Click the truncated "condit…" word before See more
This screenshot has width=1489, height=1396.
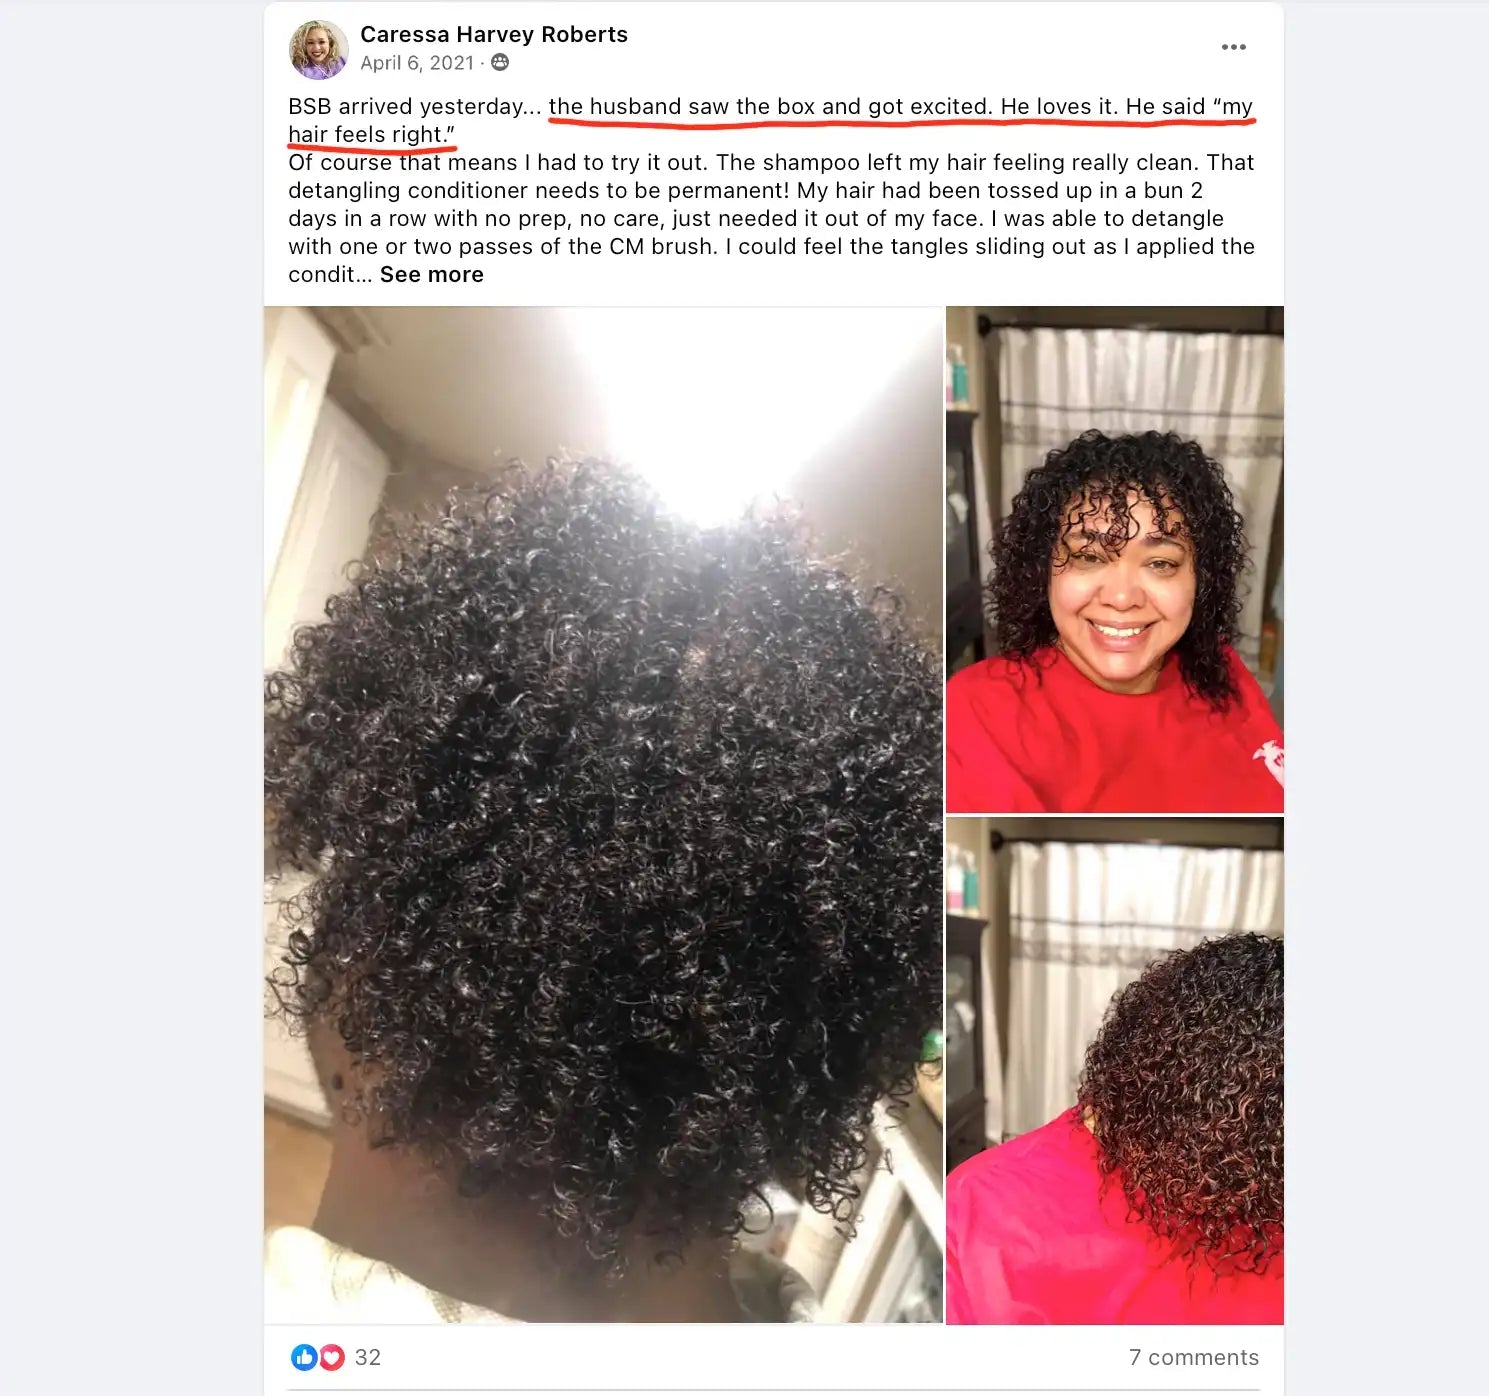click(330, 275)
